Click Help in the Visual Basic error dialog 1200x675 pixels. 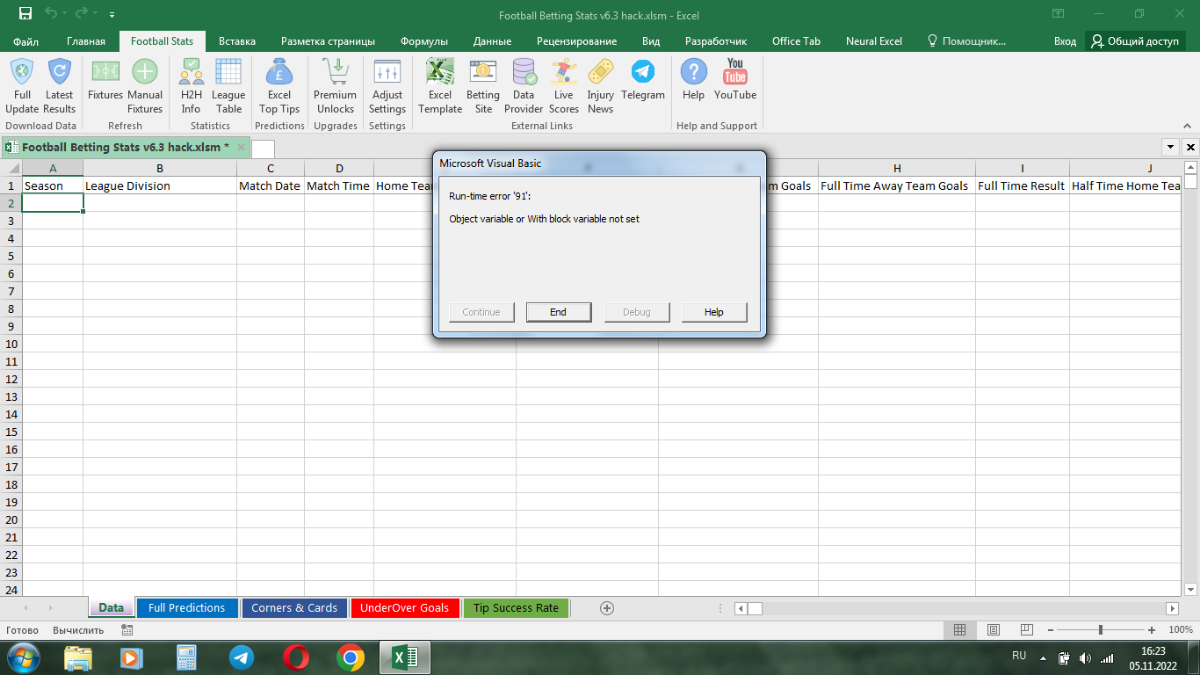pyautogui.click(x=714, y=312)
